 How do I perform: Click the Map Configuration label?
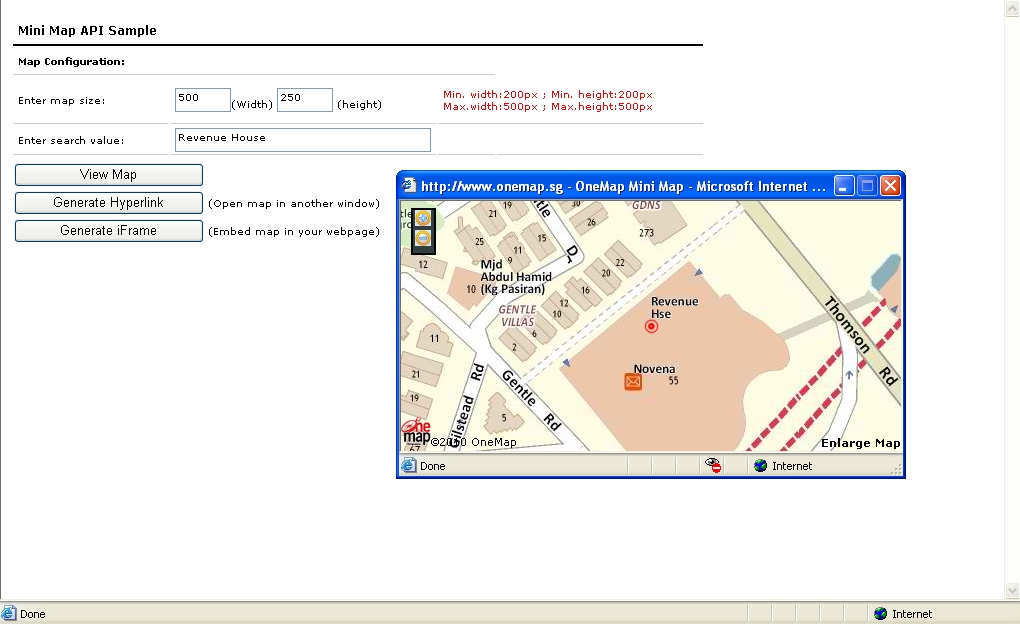[72, 62]
